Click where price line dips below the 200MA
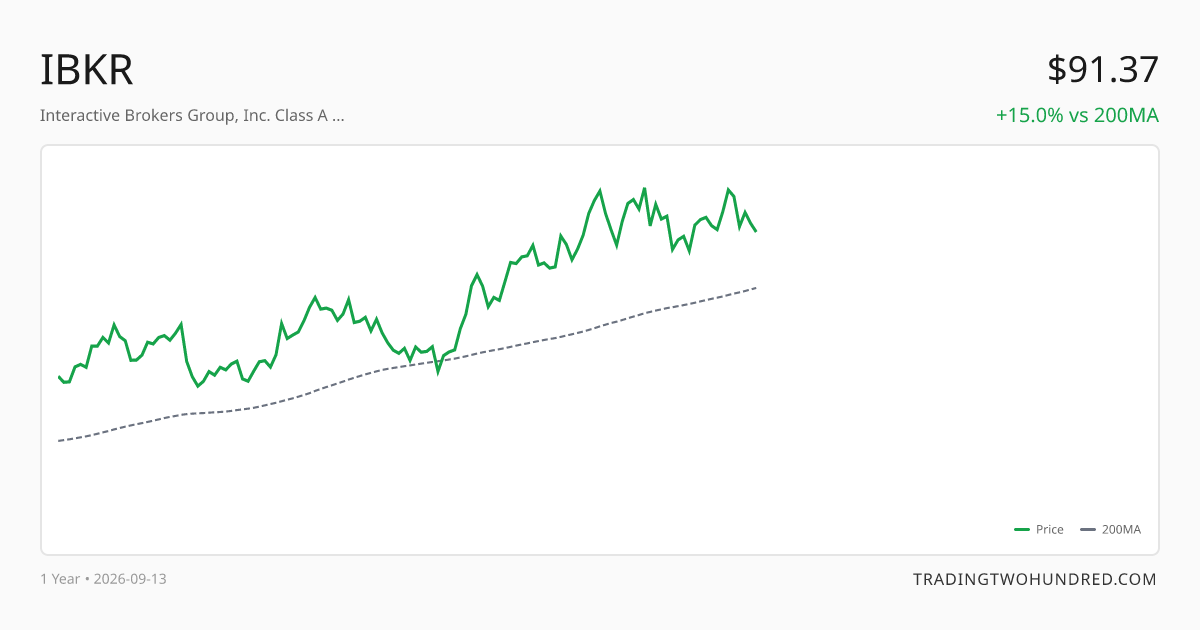 [x=438, y=370]
